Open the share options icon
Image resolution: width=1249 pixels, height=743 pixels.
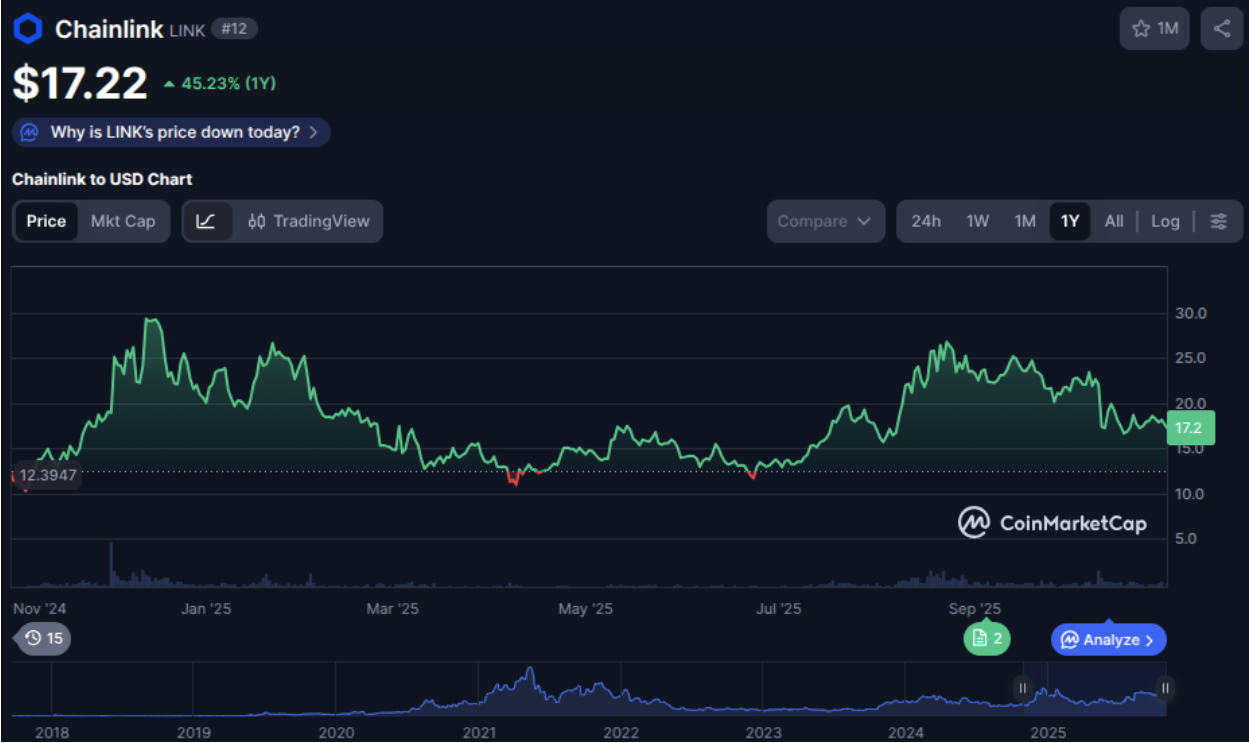(1221, 28)
